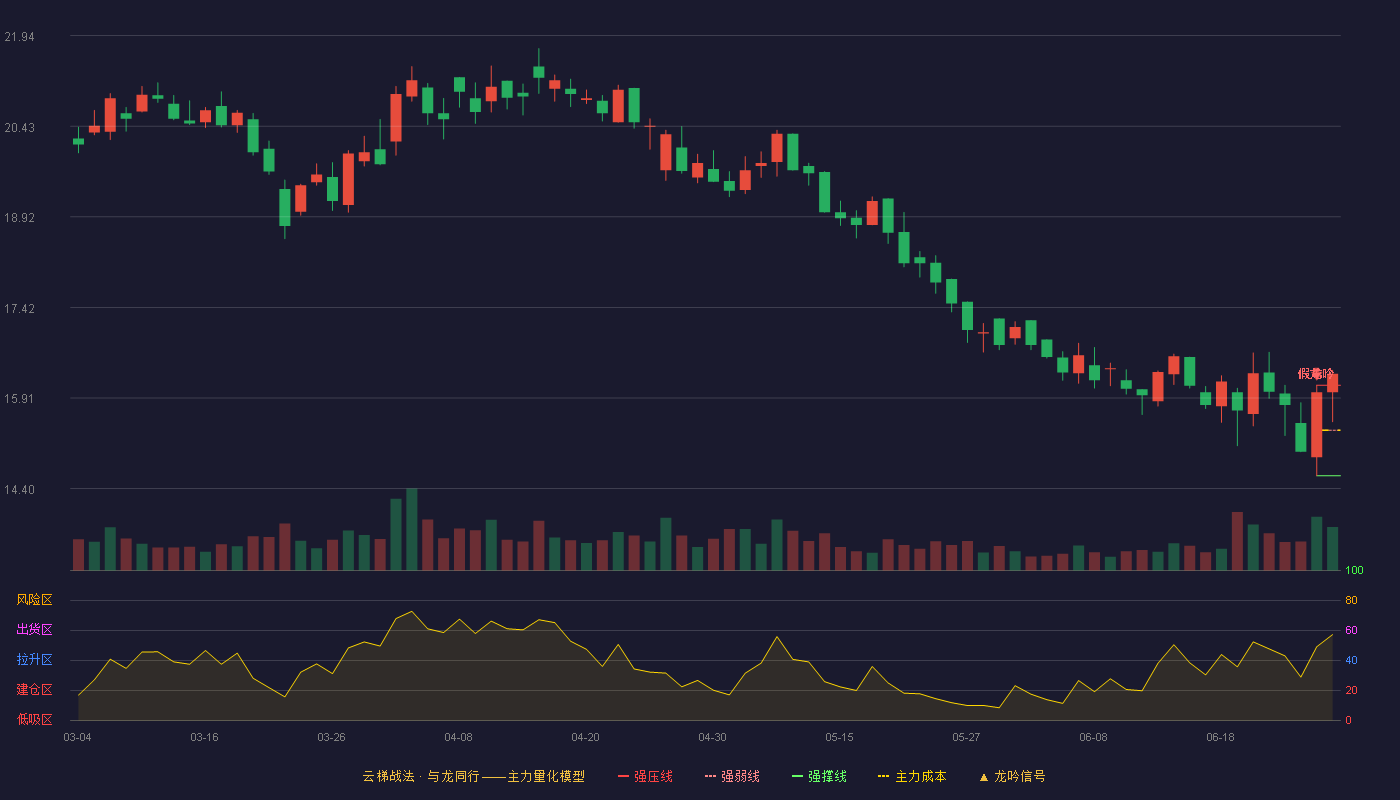Click the indicator scale value 100
Screen dimensions: 1400x800
(x=1354, y=571)
